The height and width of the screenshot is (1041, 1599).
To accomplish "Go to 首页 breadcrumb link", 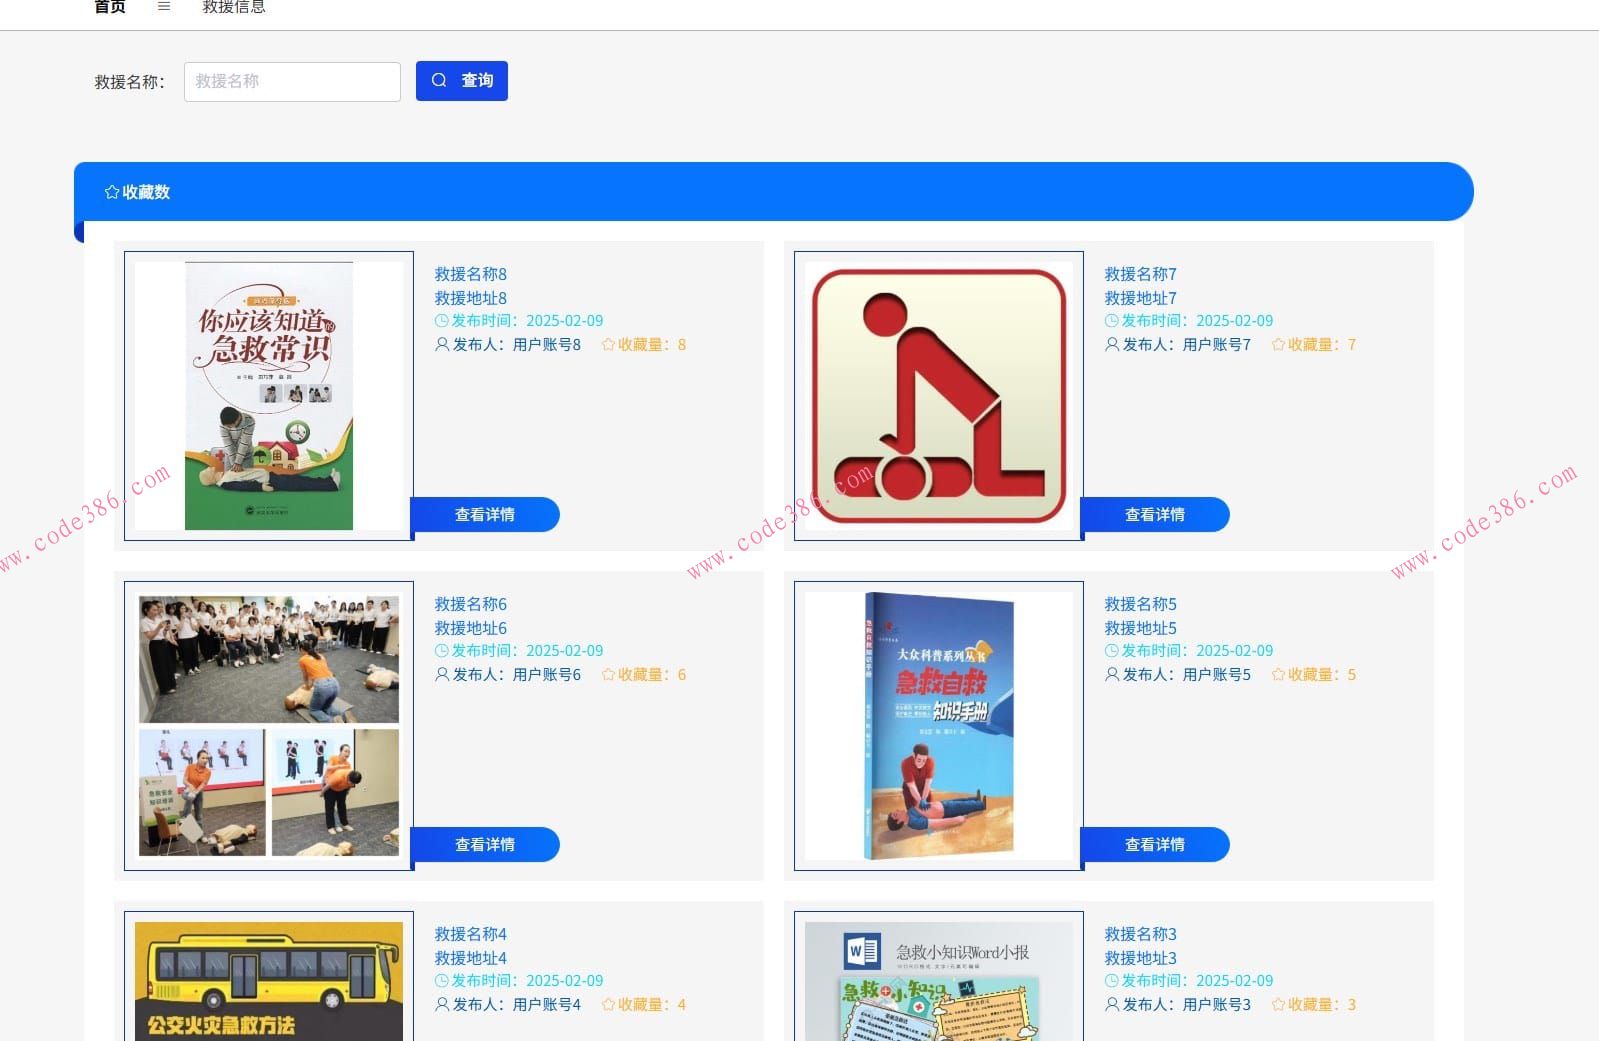I will click(x=110, y=7).
